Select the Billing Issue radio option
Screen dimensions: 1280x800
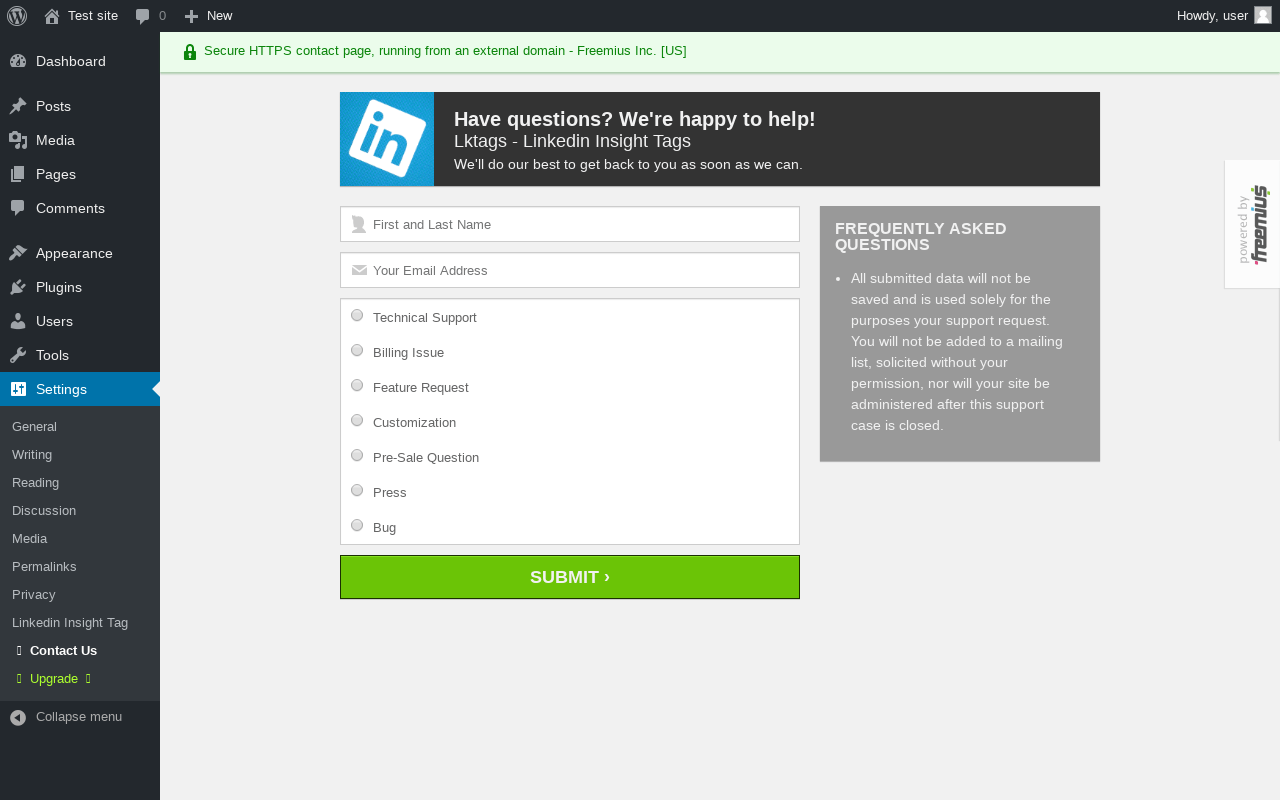click(x=357, y=350)
